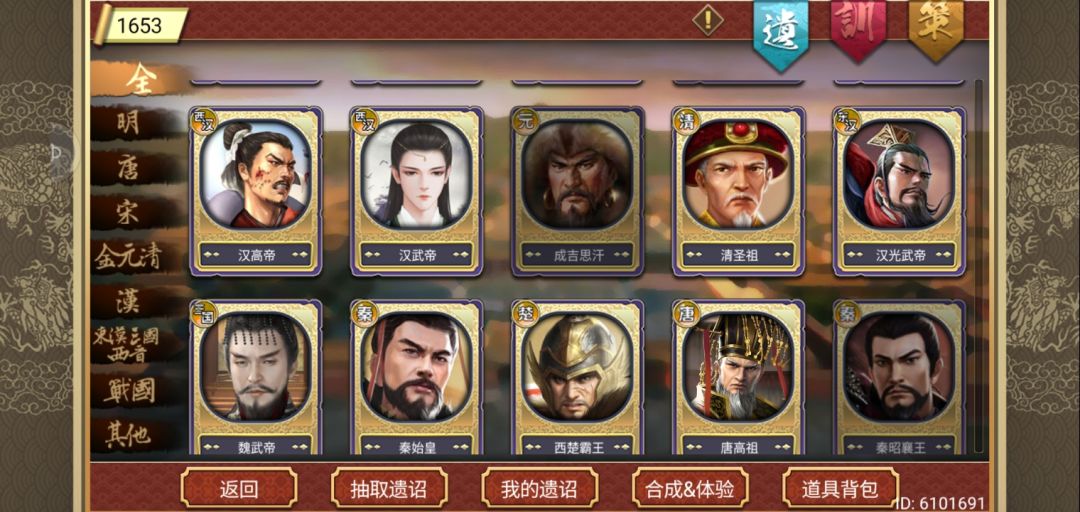Open the 汉光武帝 card
The width and height of the screenshot is (1080, 512).
point(899,191)
